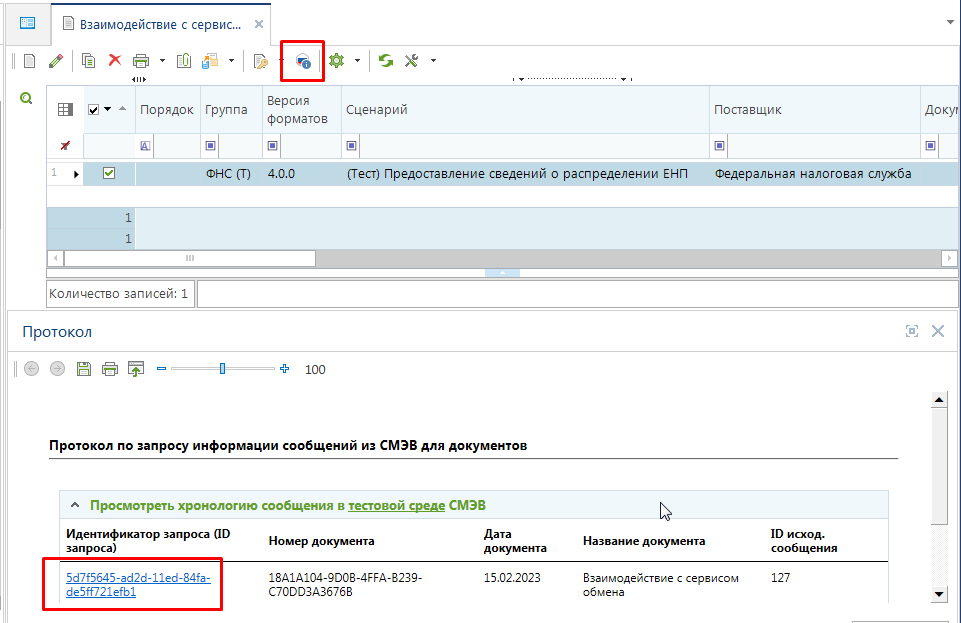
Task: Open dropdown arrow next to export icon
Action: [x=231, y=61]
